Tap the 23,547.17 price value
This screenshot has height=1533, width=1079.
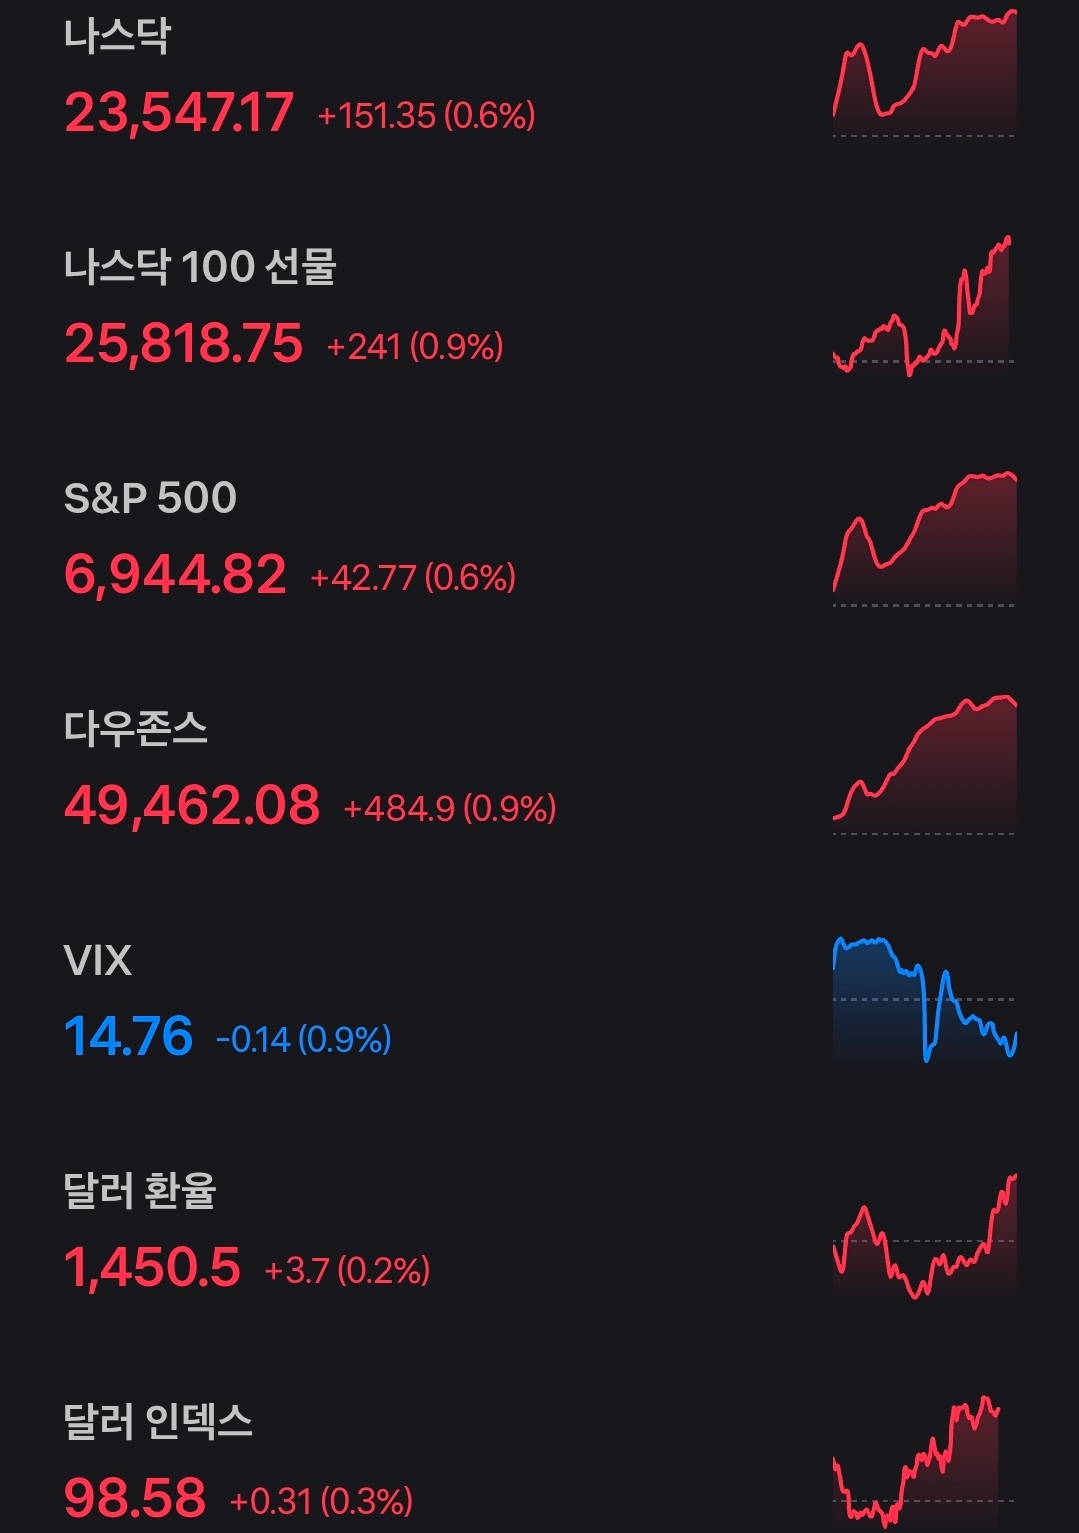pos(179,112)
